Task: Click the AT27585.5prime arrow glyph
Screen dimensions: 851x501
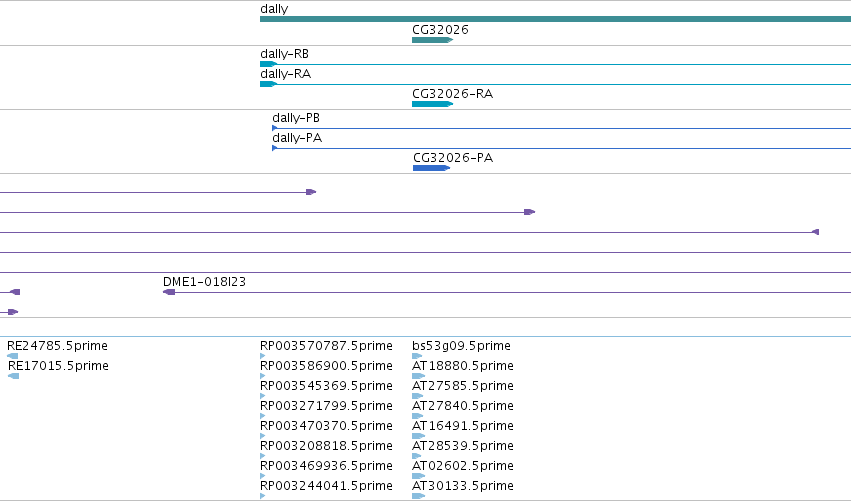Action: click(418, 396)
